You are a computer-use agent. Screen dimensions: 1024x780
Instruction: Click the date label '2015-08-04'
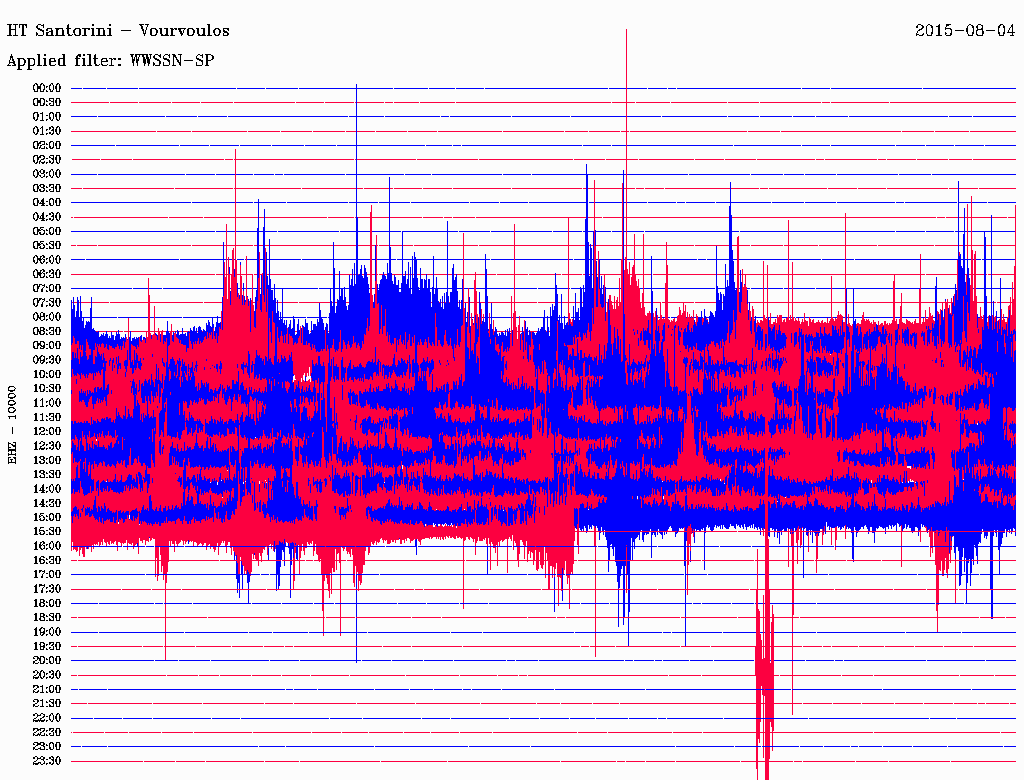[965, 31]
